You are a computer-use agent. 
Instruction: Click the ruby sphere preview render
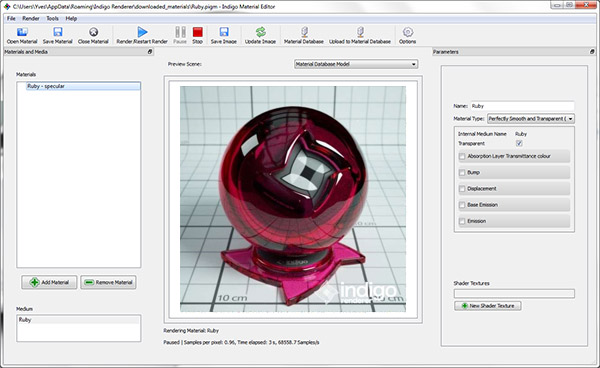293,199
